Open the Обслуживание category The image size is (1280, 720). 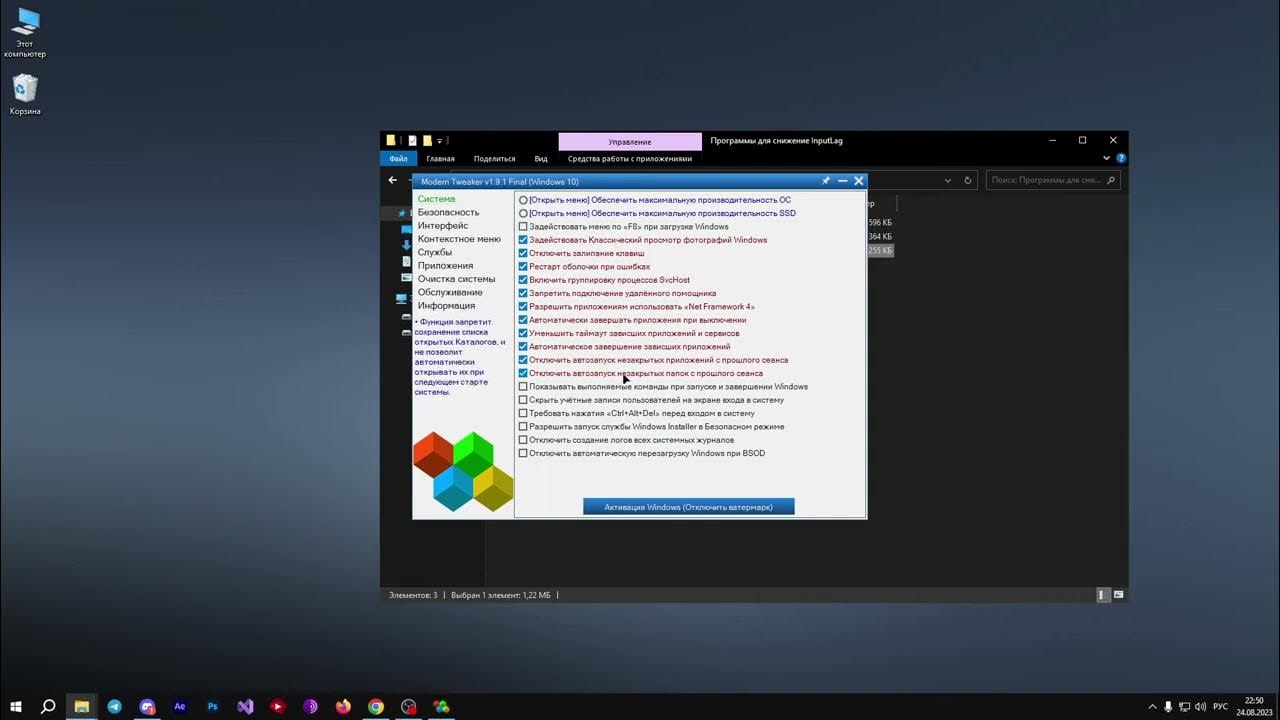click(450, 292)
